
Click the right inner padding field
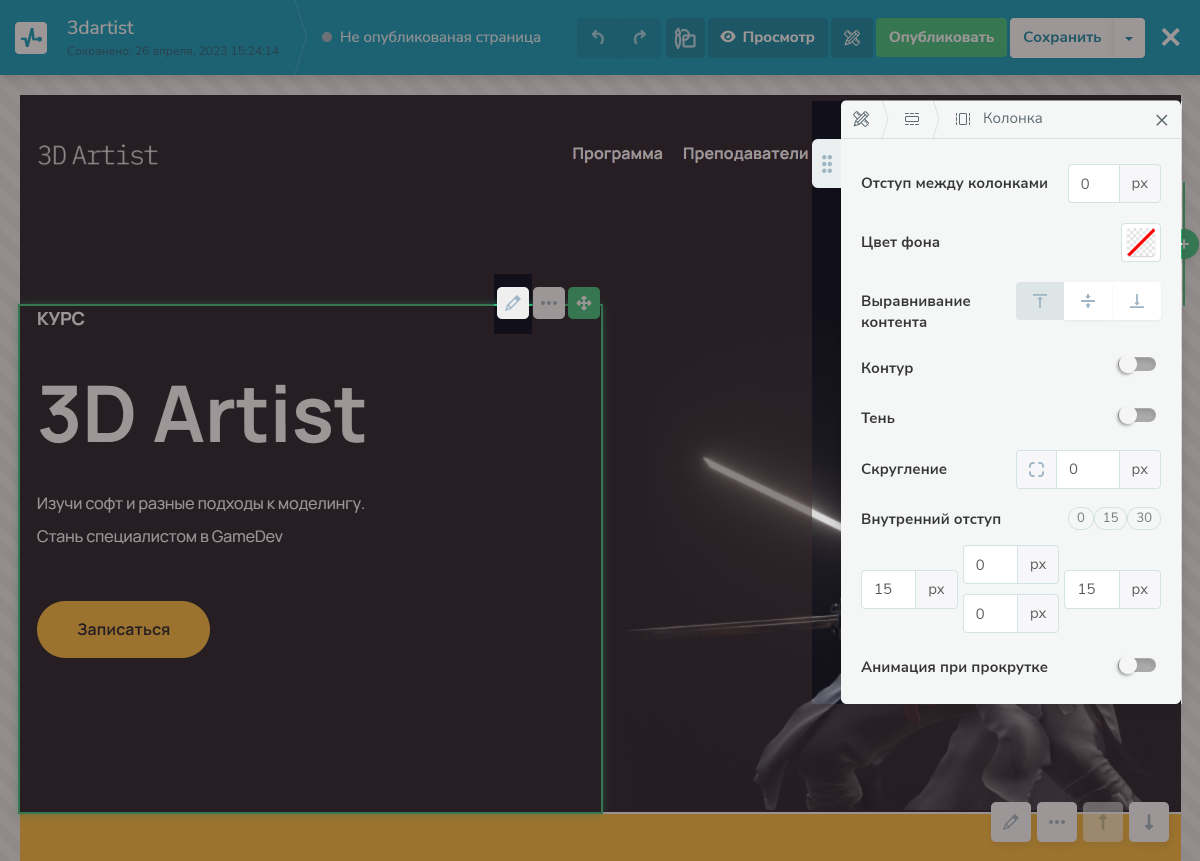1092,589
